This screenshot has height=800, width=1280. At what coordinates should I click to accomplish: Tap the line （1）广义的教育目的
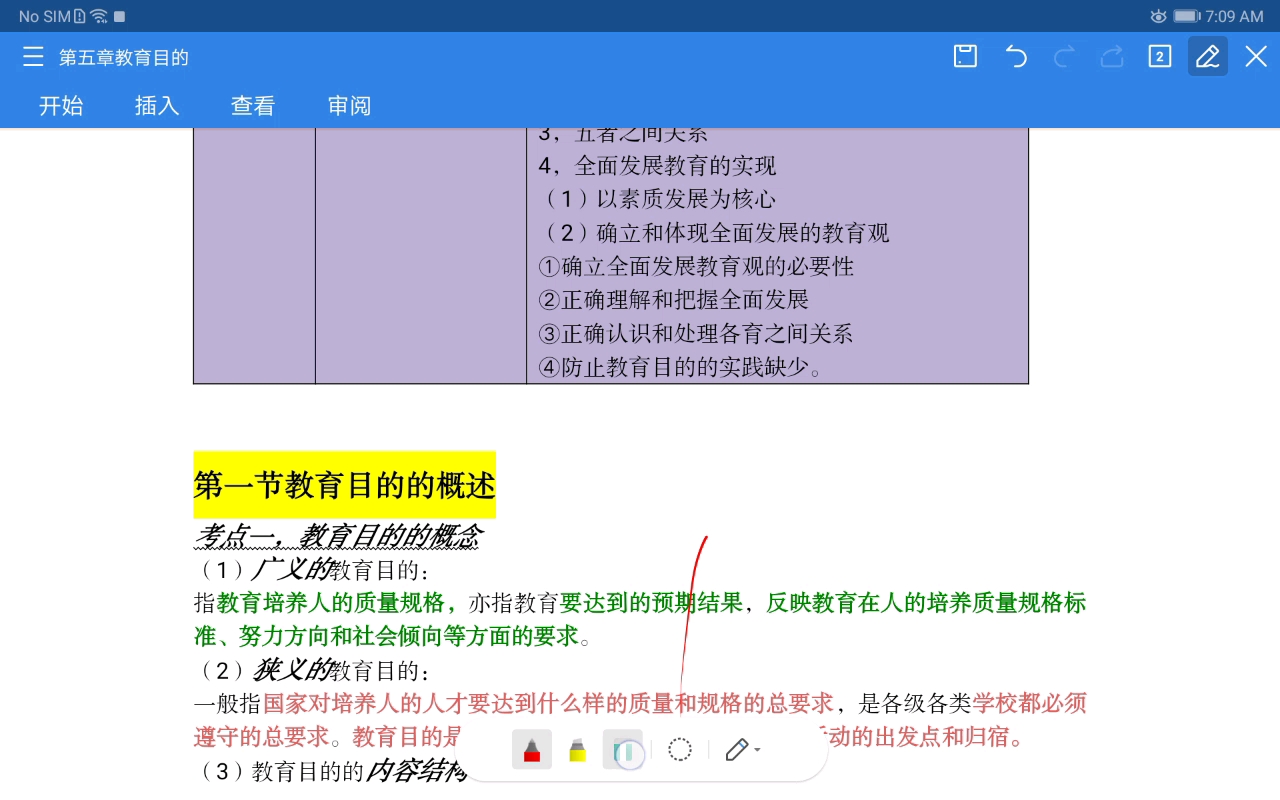tap(313, 570)
